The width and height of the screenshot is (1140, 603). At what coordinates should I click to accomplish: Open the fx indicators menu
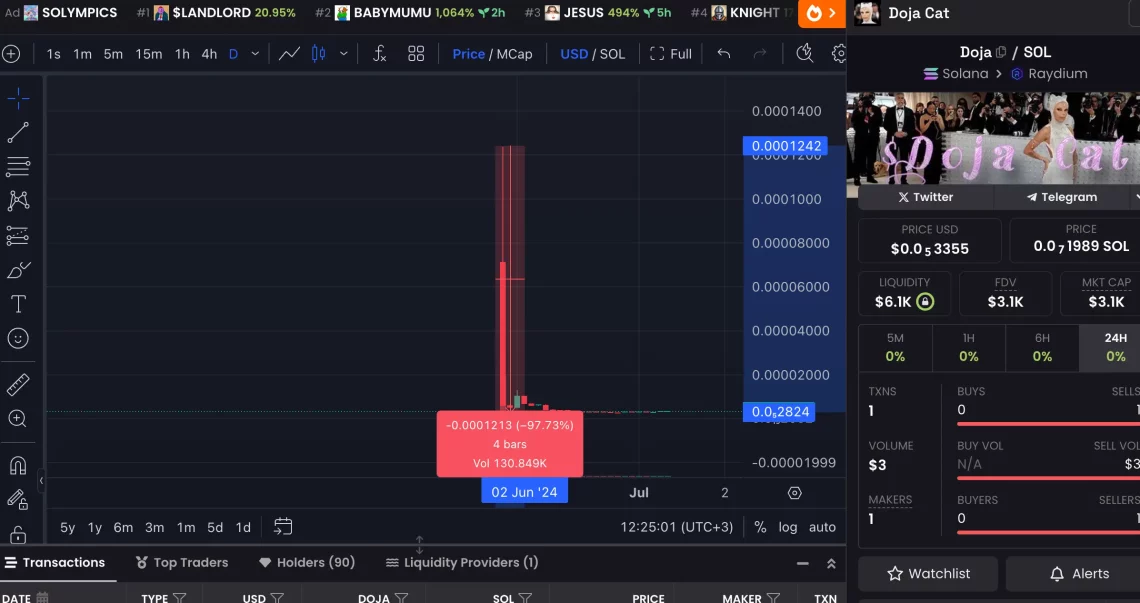point(380,54)
